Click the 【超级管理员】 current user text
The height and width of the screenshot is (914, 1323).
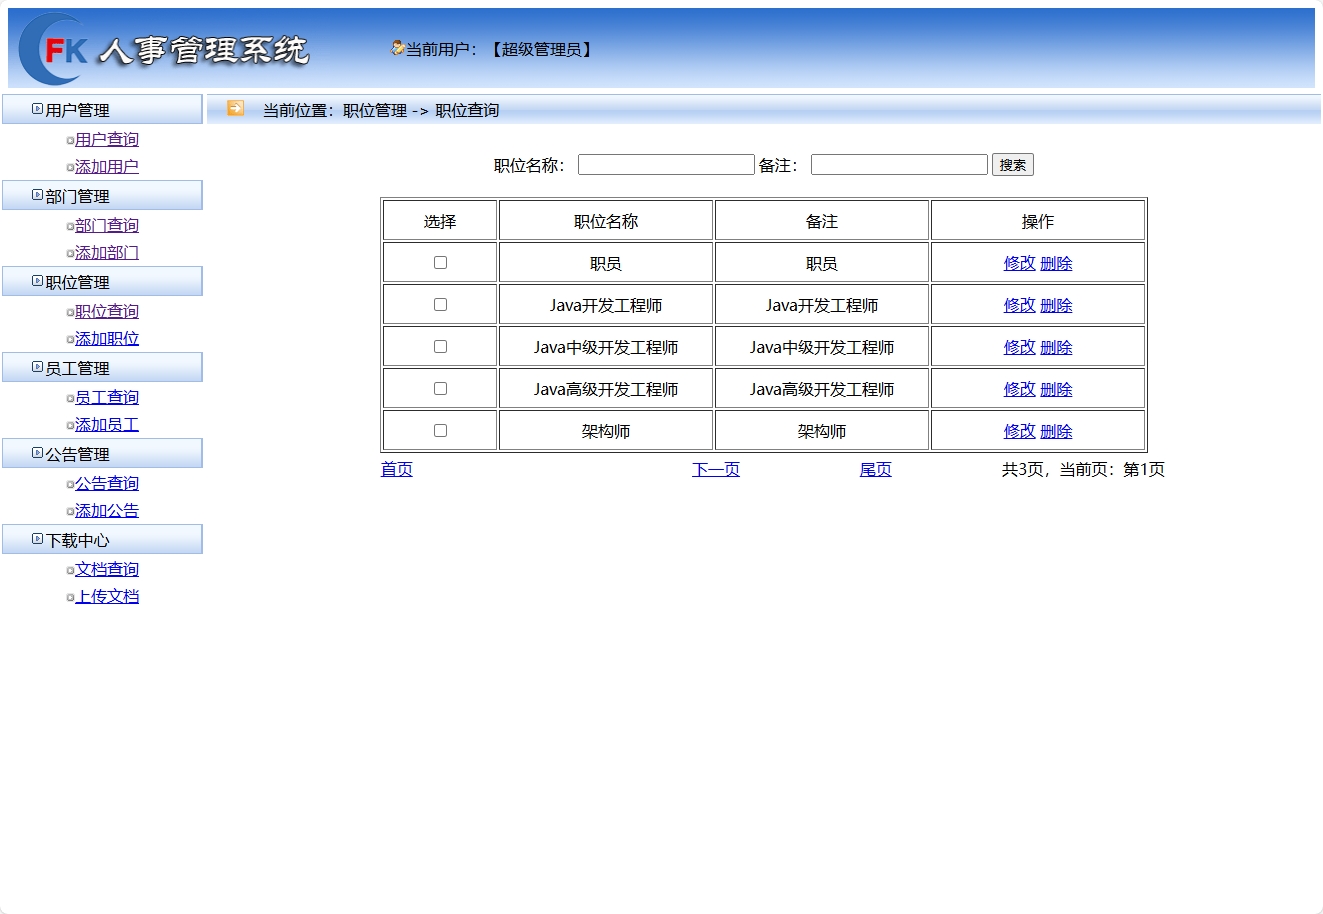pyautogui.click(x=541, y=50)
